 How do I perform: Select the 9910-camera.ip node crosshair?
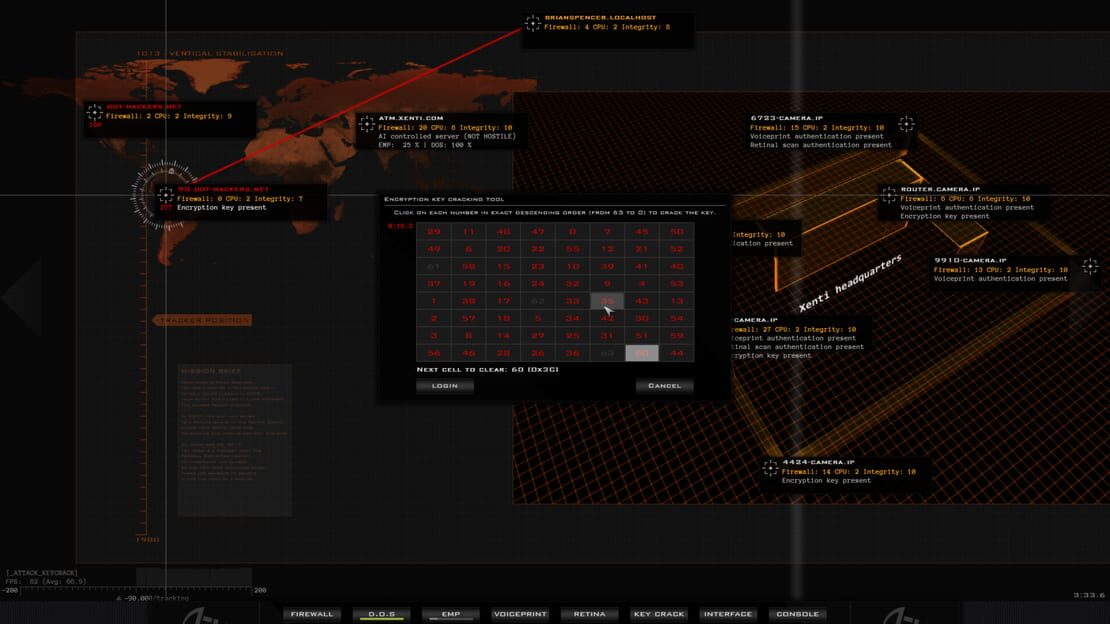point(1090,266)
